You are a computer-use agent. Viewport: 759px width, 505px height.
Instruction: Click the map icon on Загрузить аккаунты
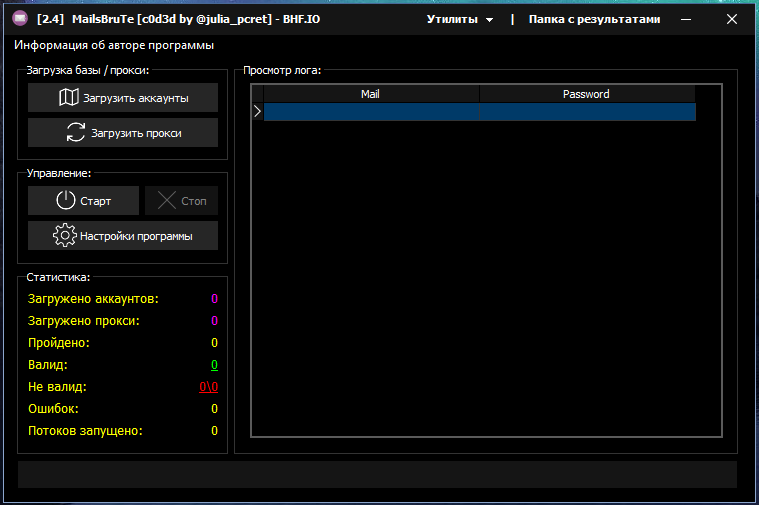pyautogui.click(x=69, y=97)
